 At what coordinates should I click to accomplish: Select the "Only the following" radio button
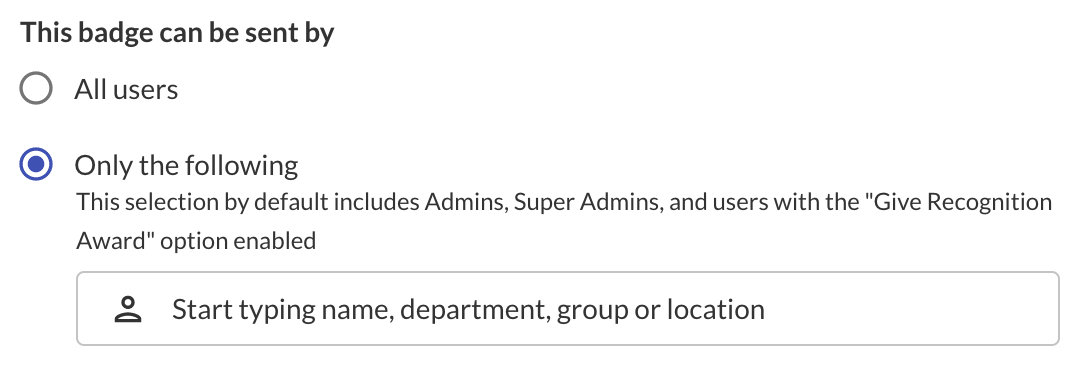[35, 165]
